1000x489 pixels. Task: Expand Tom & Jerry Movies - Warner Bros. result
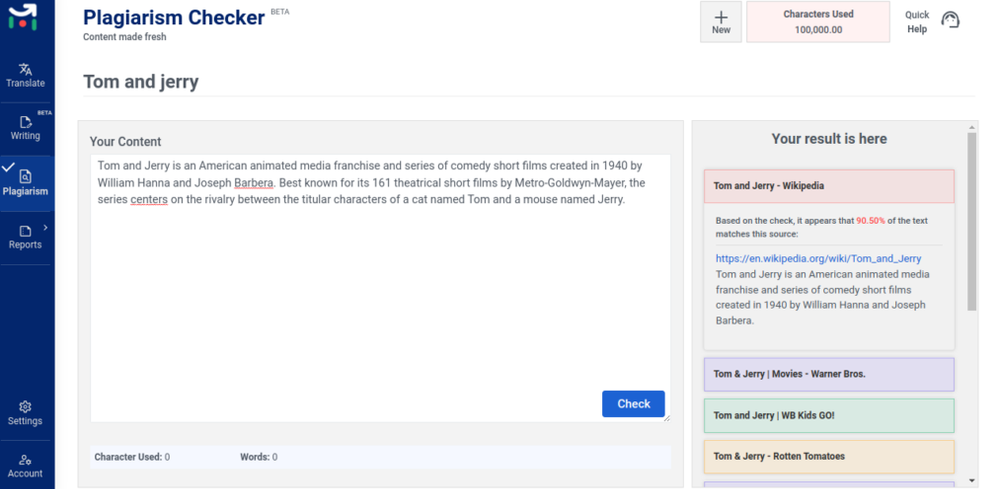pos(829,374)
